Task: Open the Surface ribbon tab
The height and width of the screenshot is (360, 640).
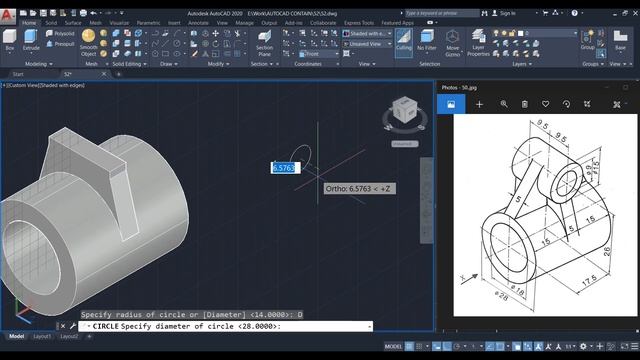Action: click(73, 23)
